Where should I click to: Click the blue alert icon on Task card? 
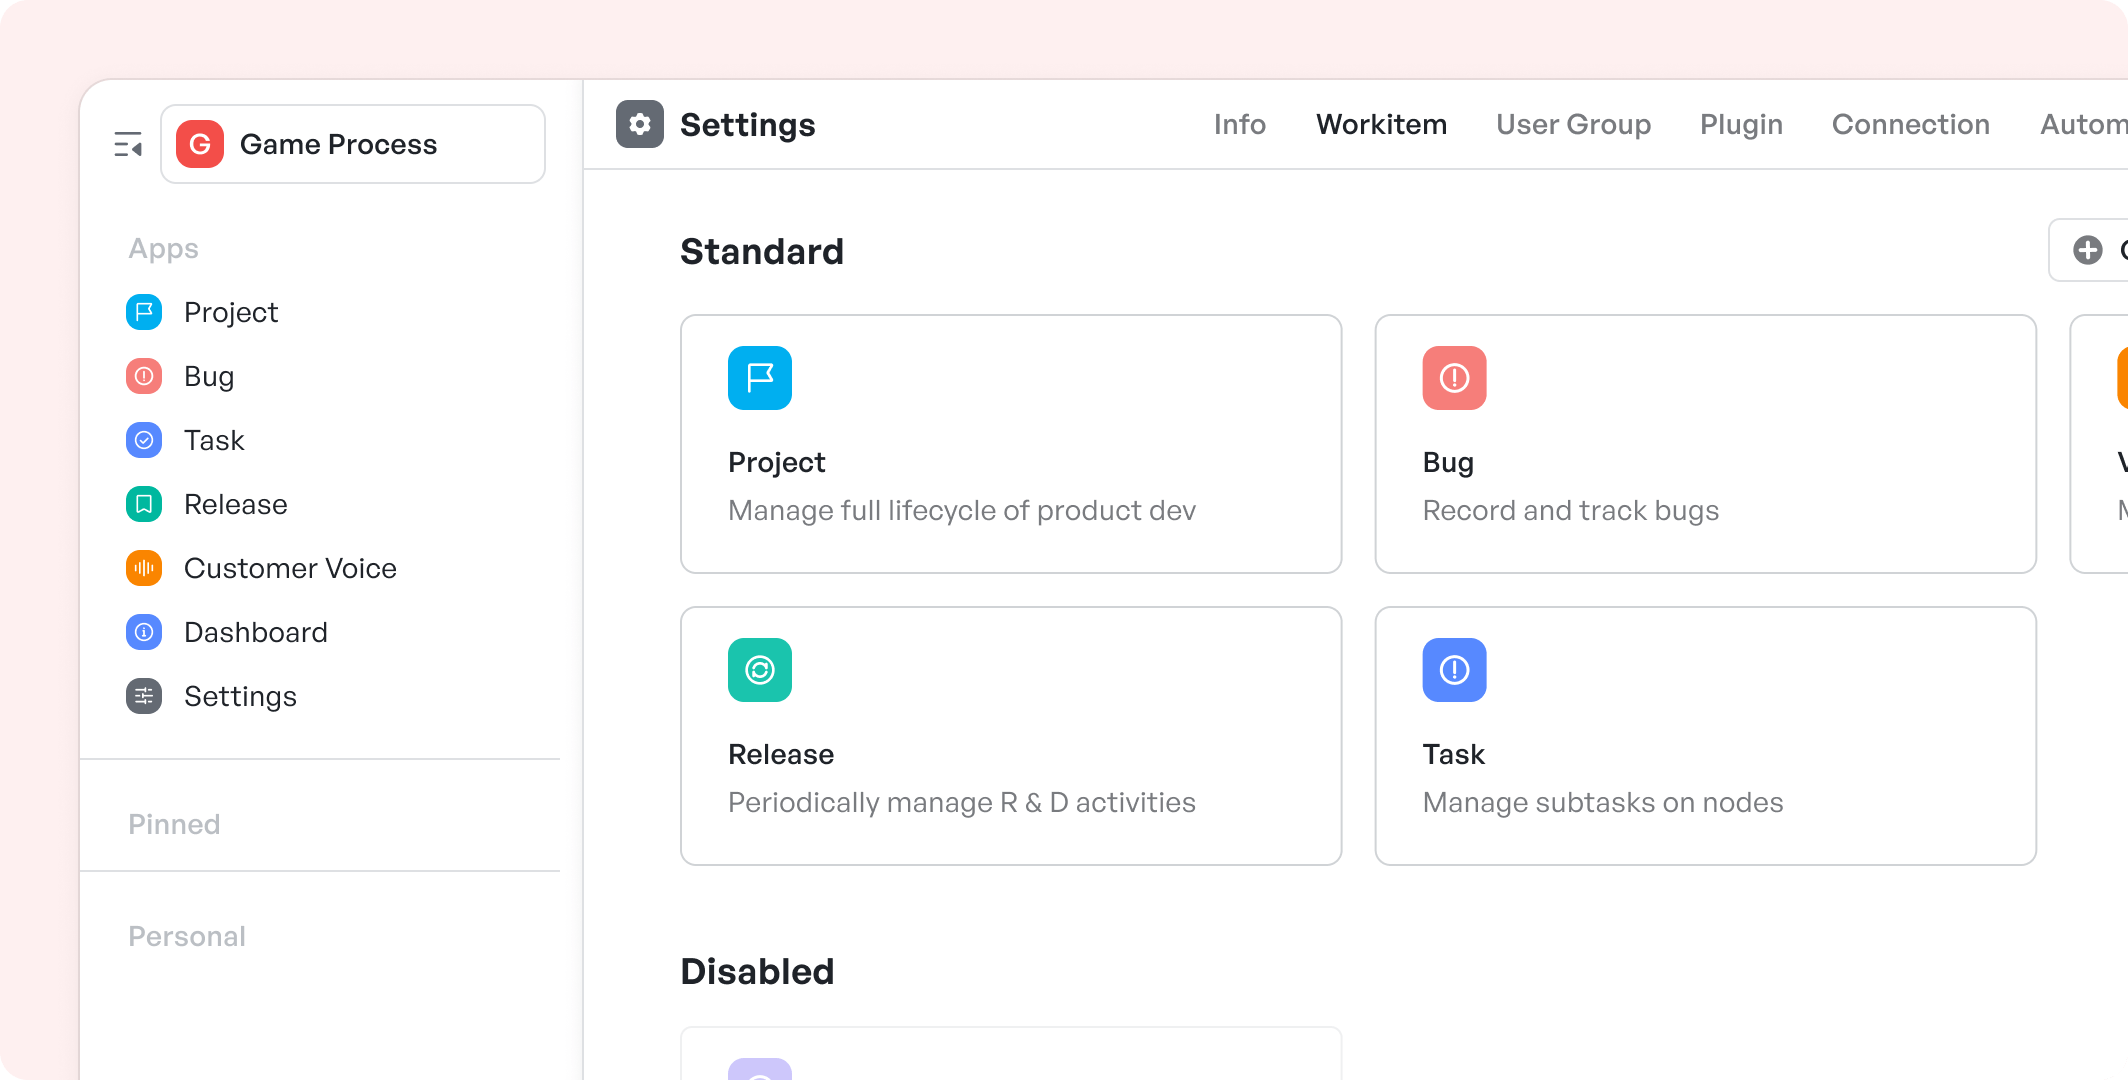pyautogui.click(x=1455, y=670)
